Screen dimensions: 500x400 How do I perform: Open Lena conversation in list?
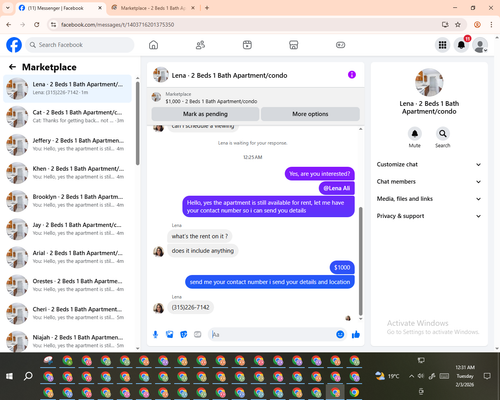point(67,88)
